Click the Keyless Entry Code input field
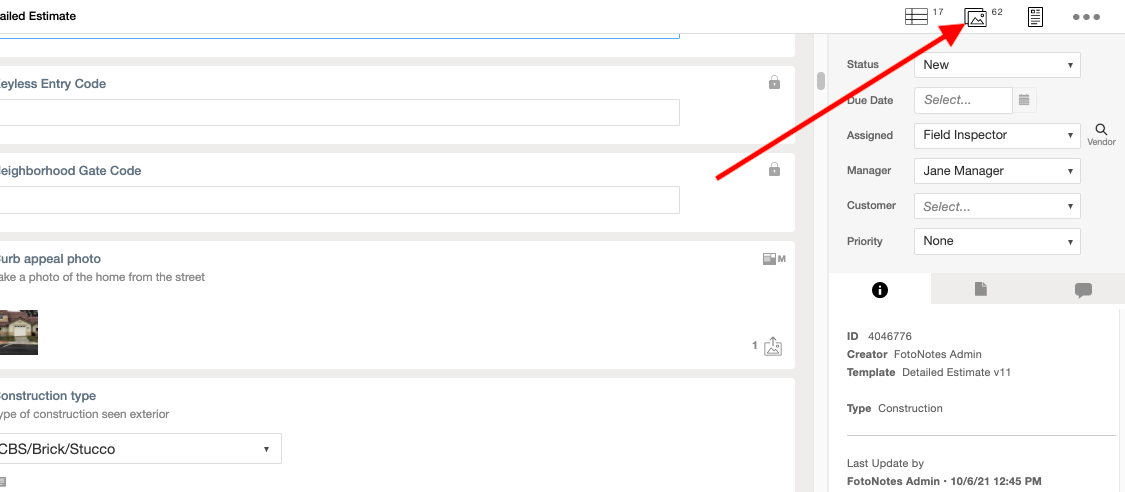 (339, 113)
